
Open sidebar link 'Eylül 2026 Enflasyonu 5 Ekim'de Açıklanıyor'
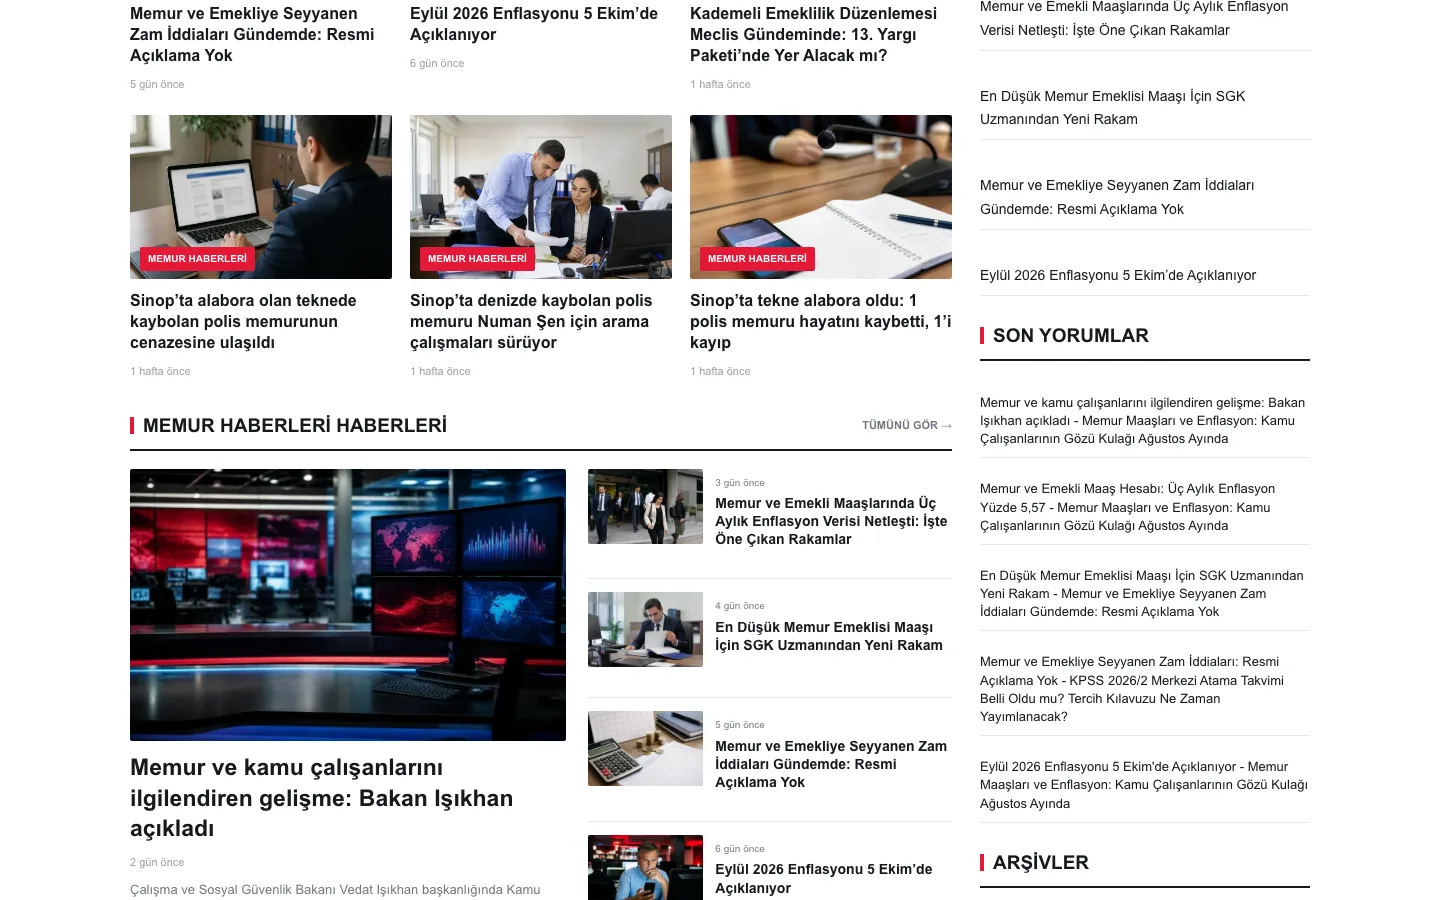[x=1118, y=275]
